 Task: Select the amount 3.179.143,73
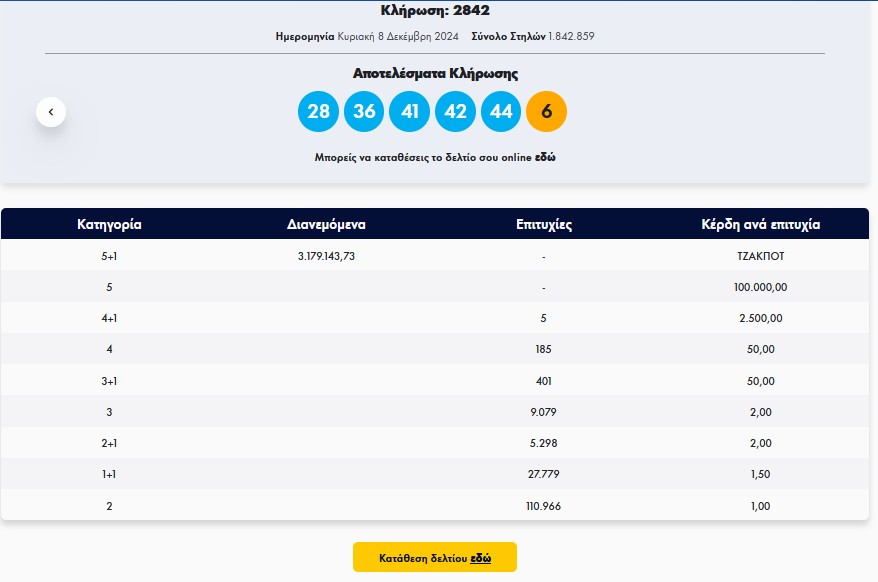pyautogui.click(x=326, y=256)
